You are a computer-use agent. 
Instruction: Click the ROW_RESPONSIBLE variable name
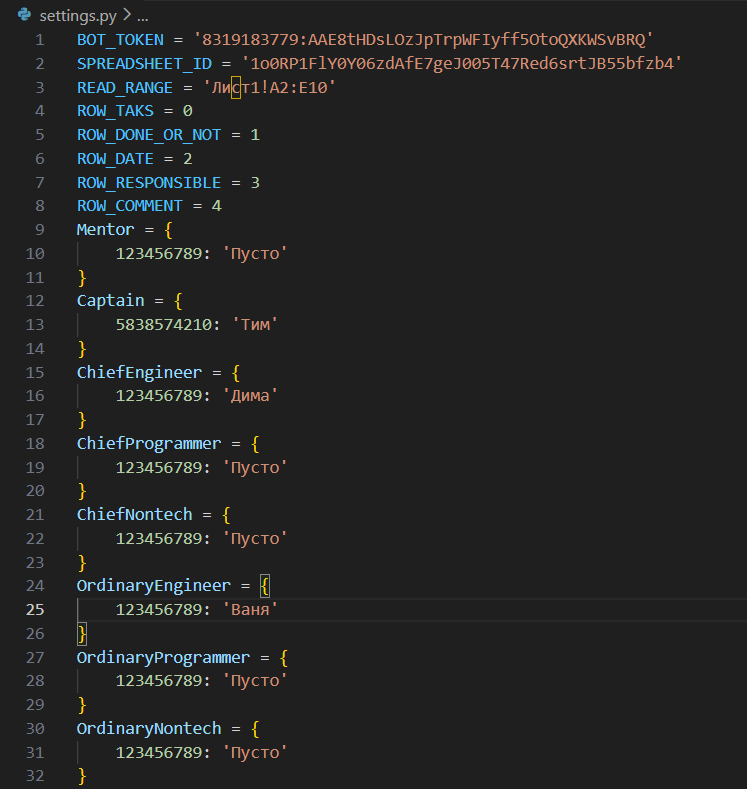(149, 183)
